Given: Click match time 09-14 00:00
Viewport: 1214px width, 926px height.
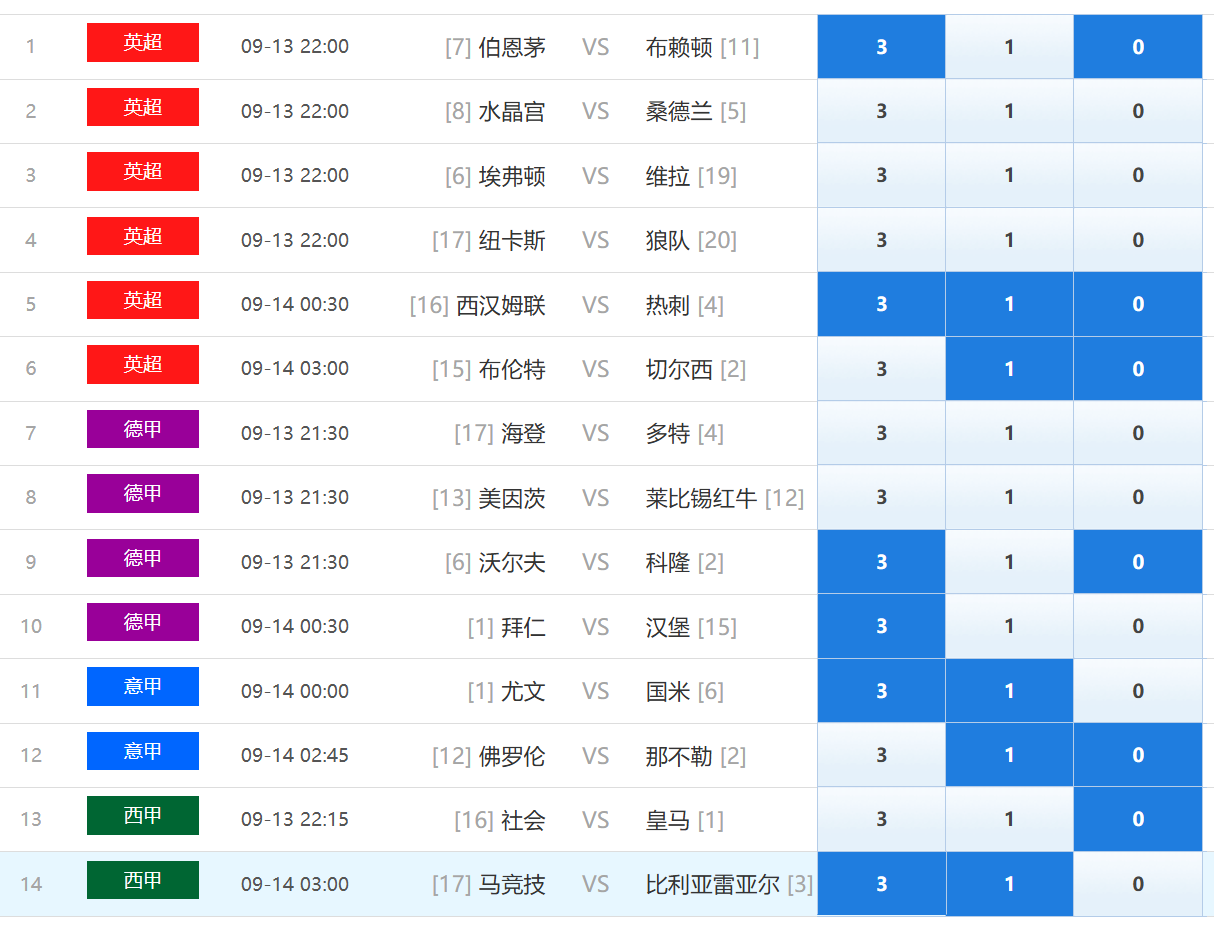Looking at the screenshot, I should [295, 691].
